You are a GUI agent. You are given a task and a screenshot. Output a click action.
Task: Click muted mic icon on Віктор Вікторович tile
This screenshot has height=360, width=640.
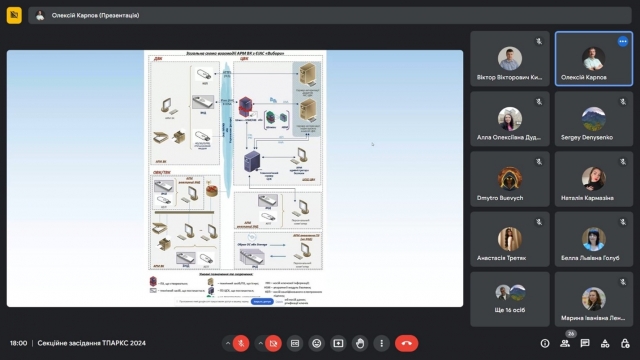539,41
